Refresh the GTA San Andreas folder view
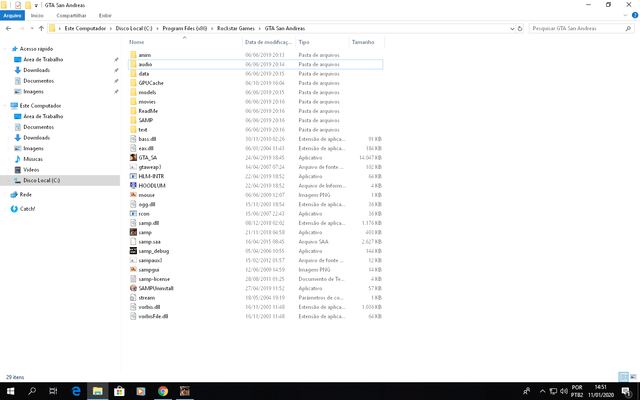The height and width of the screenshot is (400, 640). point(520,29)
